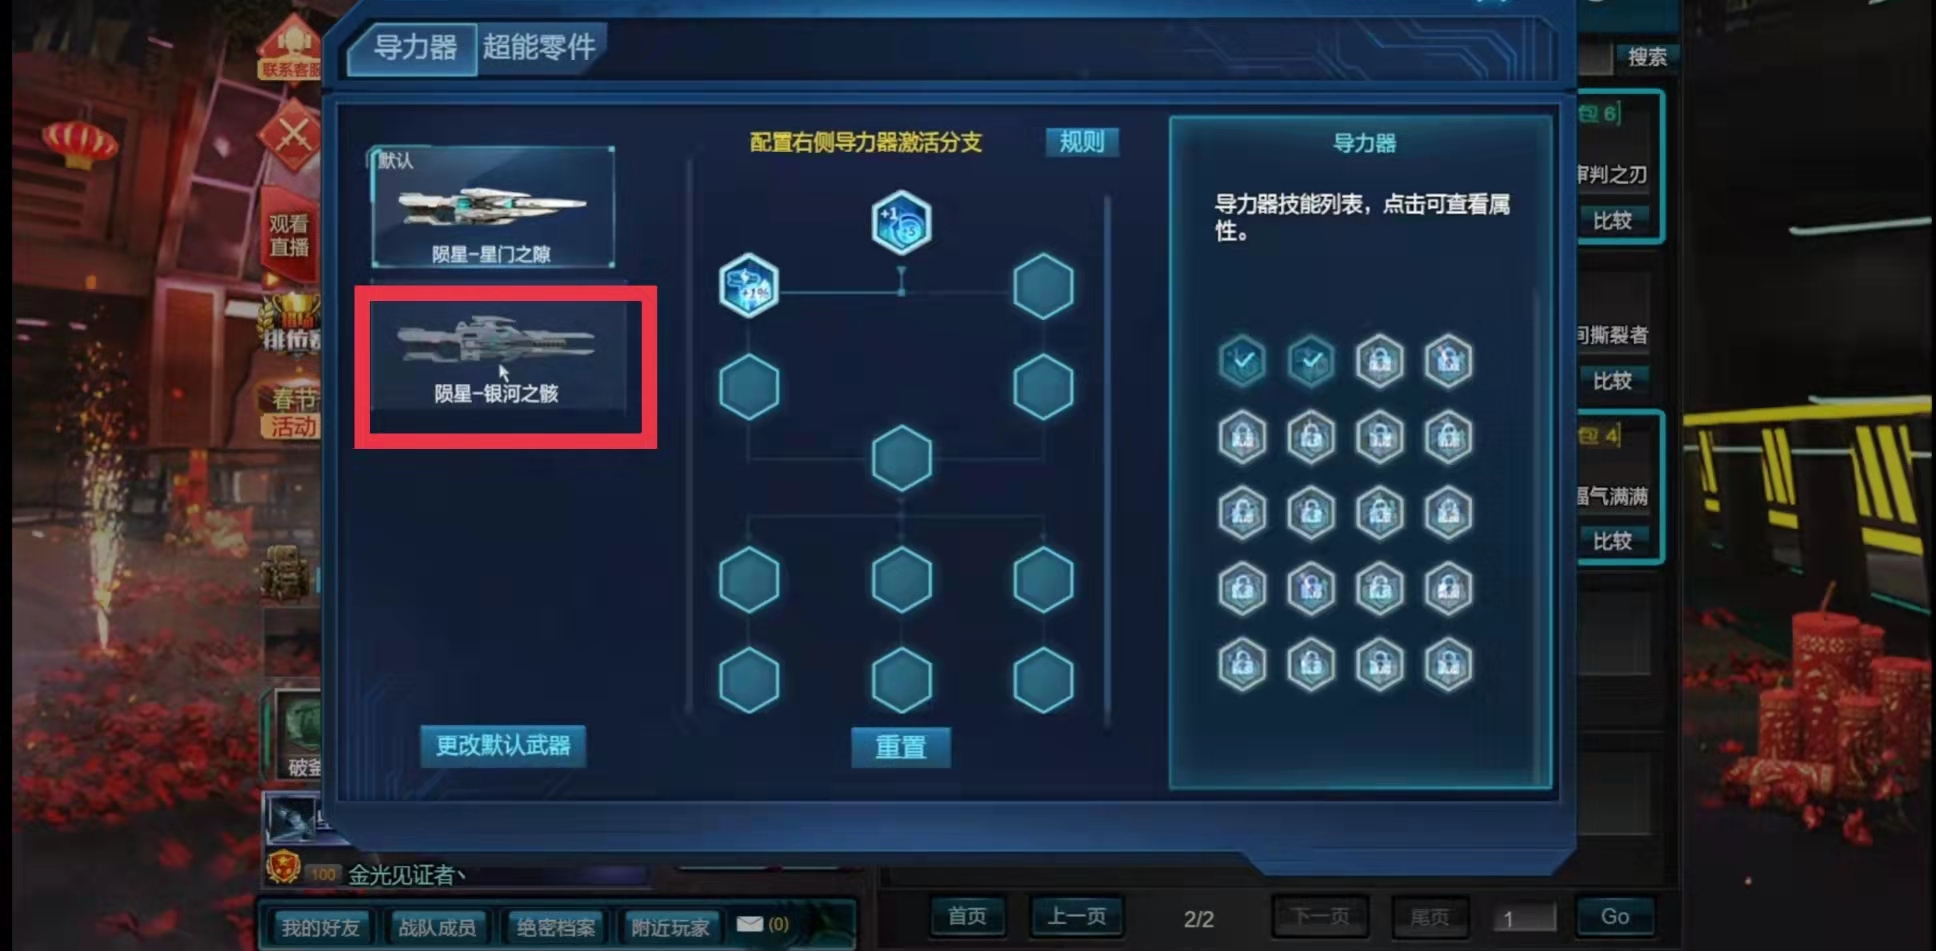Screen dimensions: 1936x951
Task: Open the 规则 rules button
Action: point(1081,142)
